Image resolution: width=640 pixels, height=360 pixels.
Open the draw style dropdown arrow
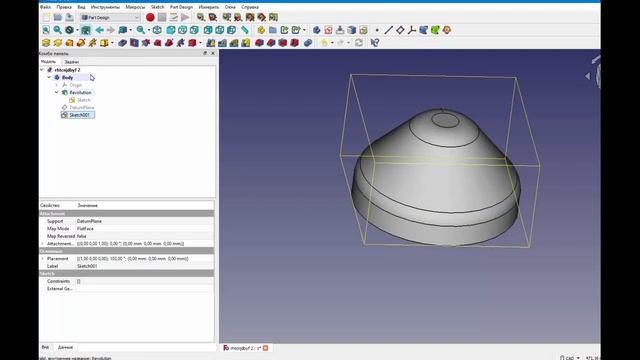click(77, 30)
